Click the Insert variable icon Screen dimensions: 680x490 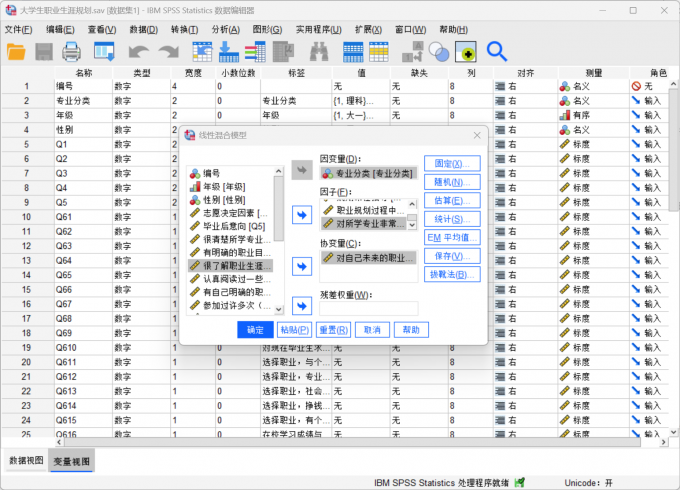click(379, 52)
